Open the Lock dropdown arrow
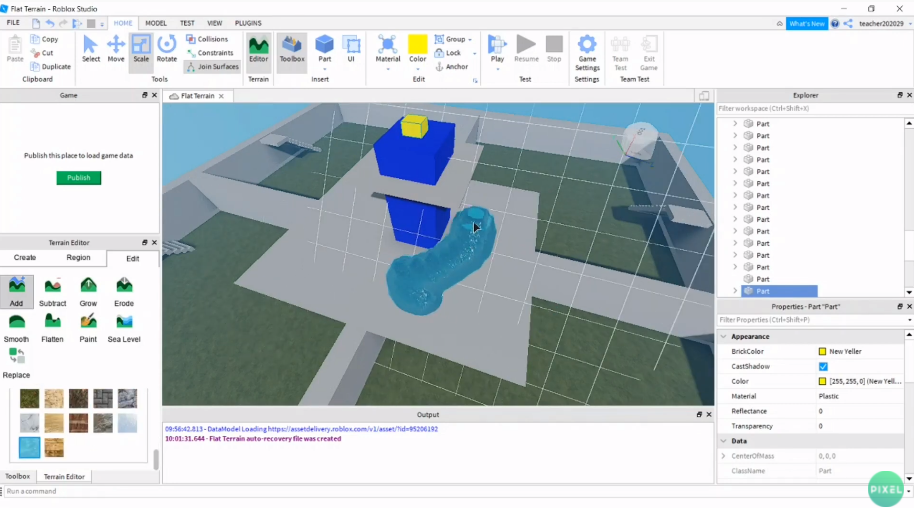The height and width of the screenshot is (508, 914). click(474, 53)
